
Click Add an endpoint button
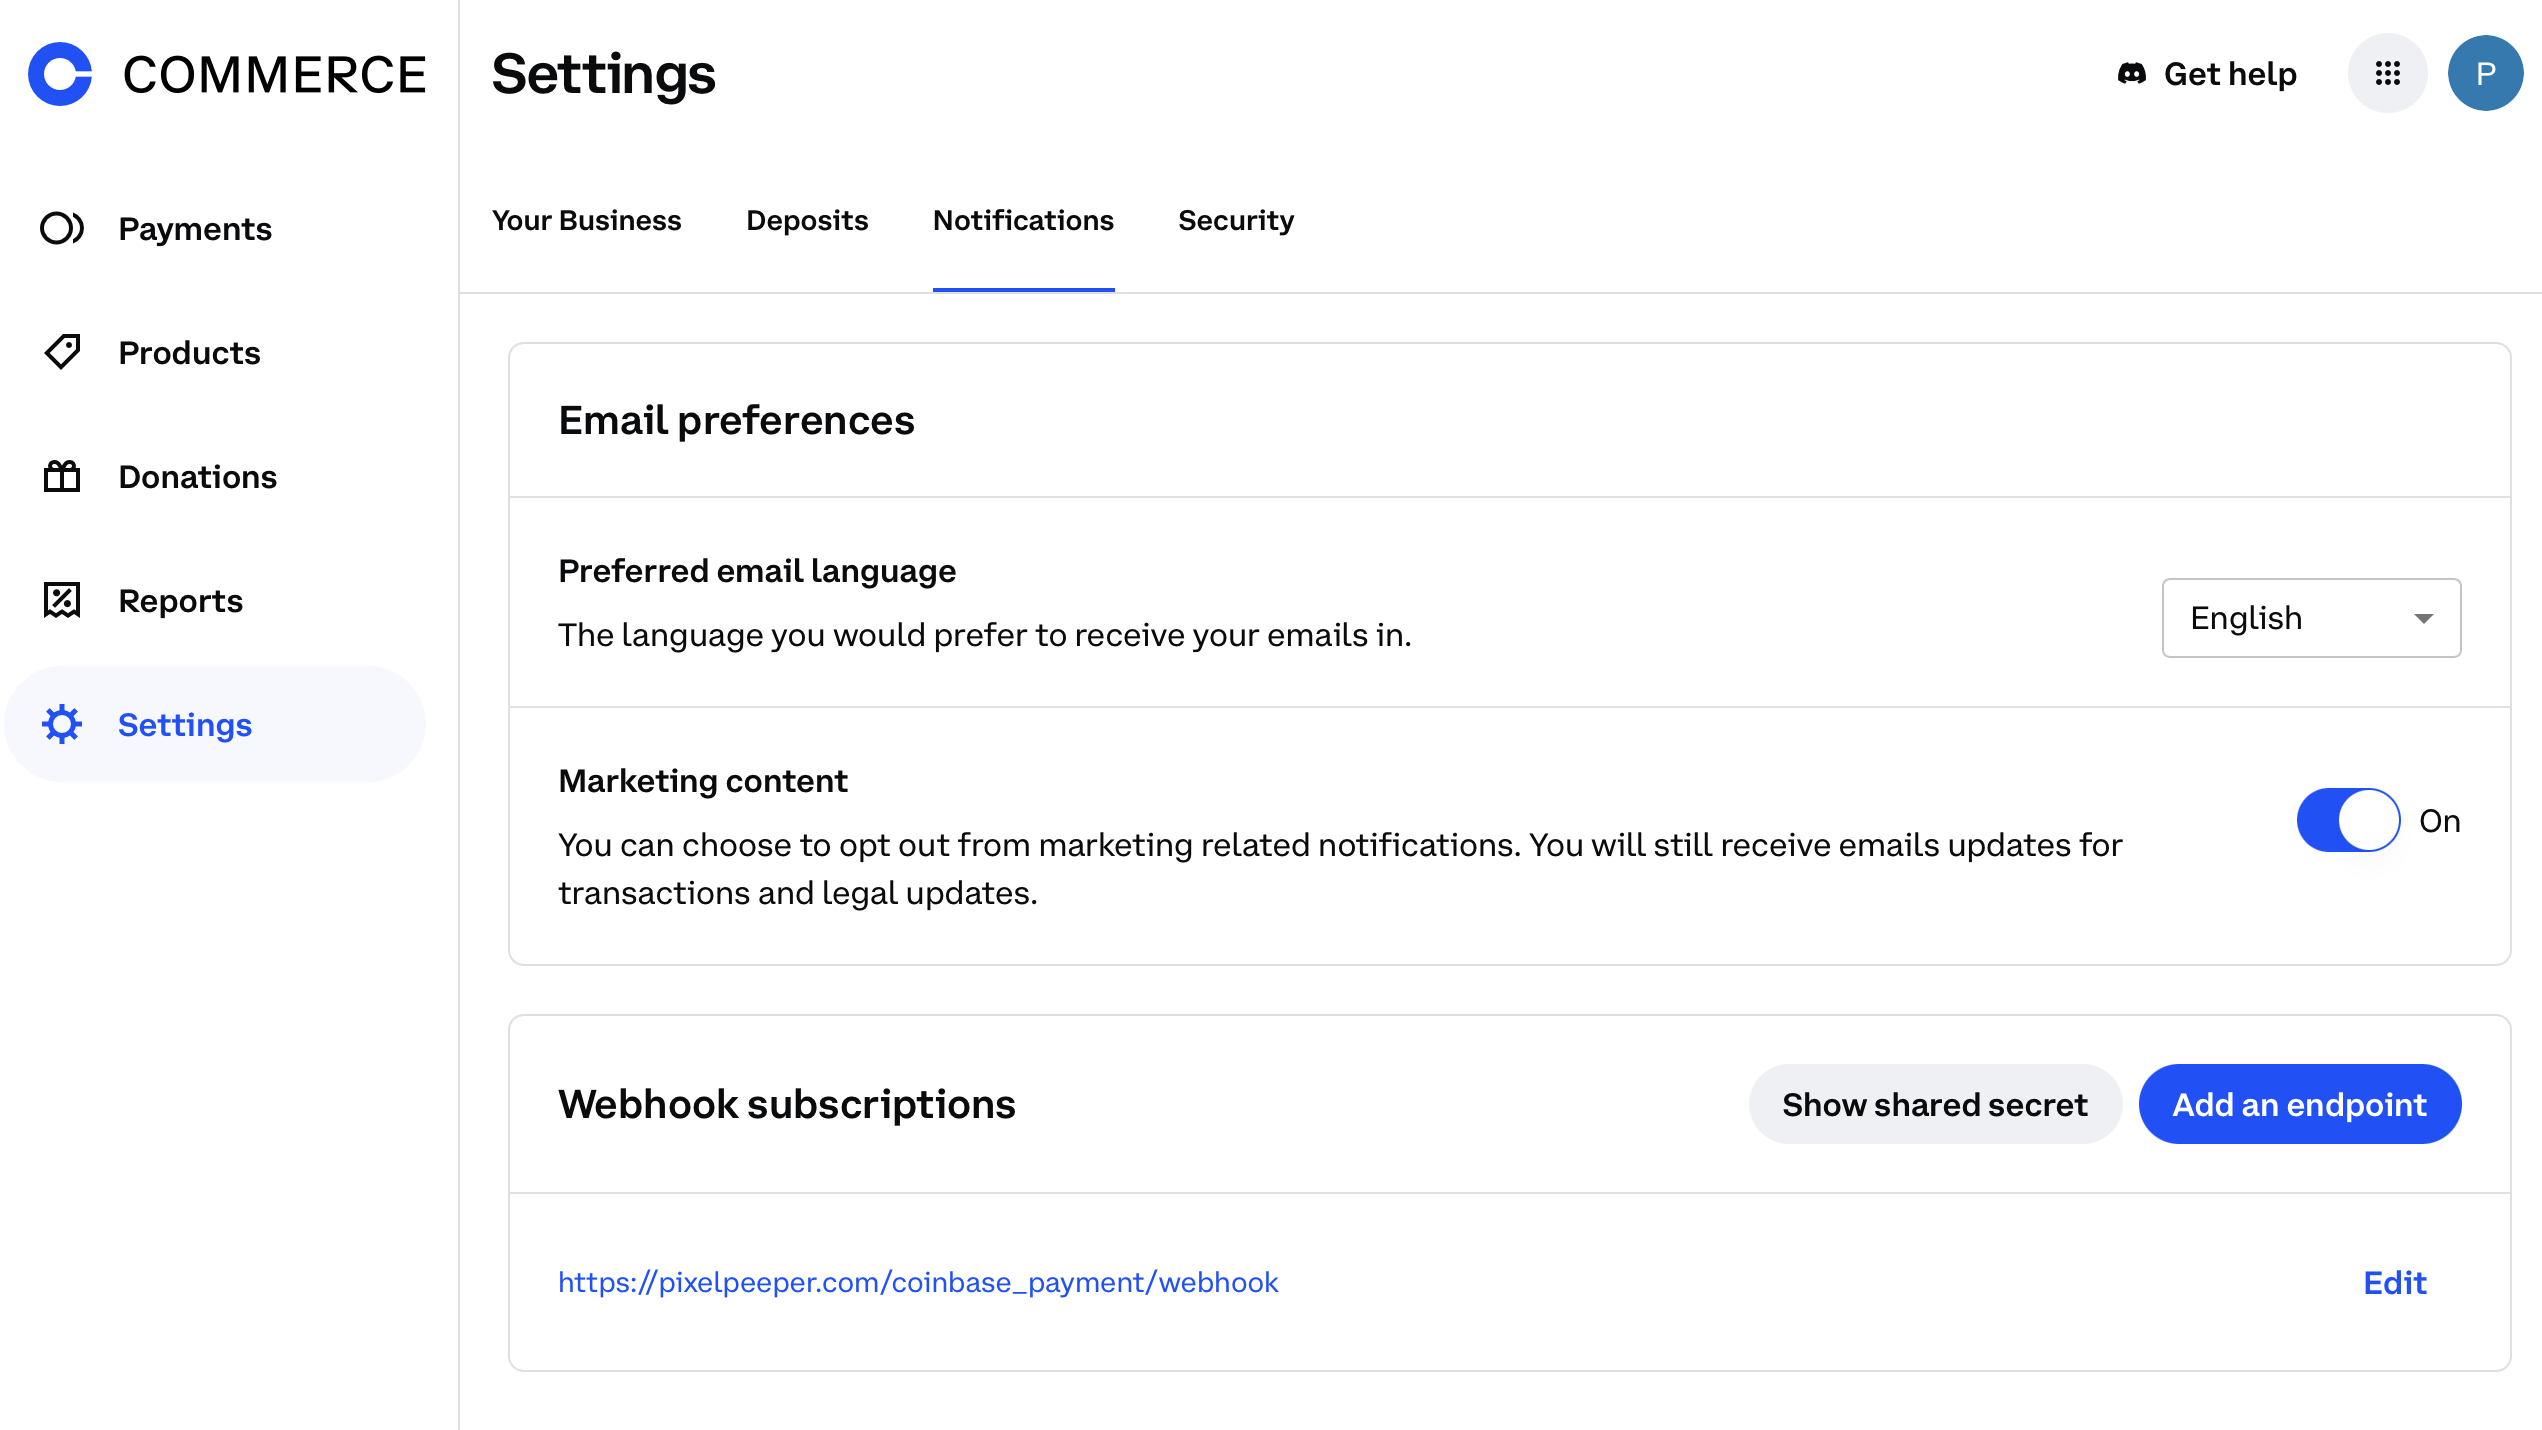click(2299, 1104)
